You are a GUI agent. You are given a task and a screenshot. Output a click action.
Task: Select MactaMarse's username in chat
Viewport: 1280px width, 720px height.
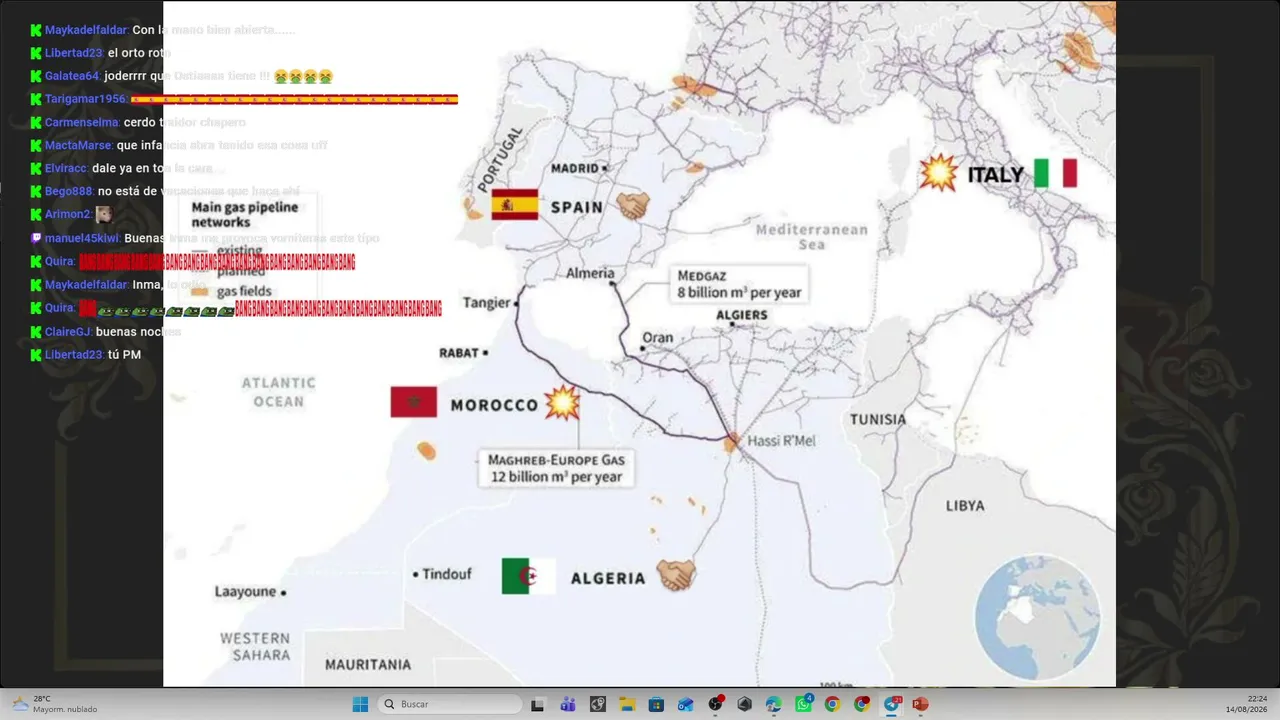78,145
